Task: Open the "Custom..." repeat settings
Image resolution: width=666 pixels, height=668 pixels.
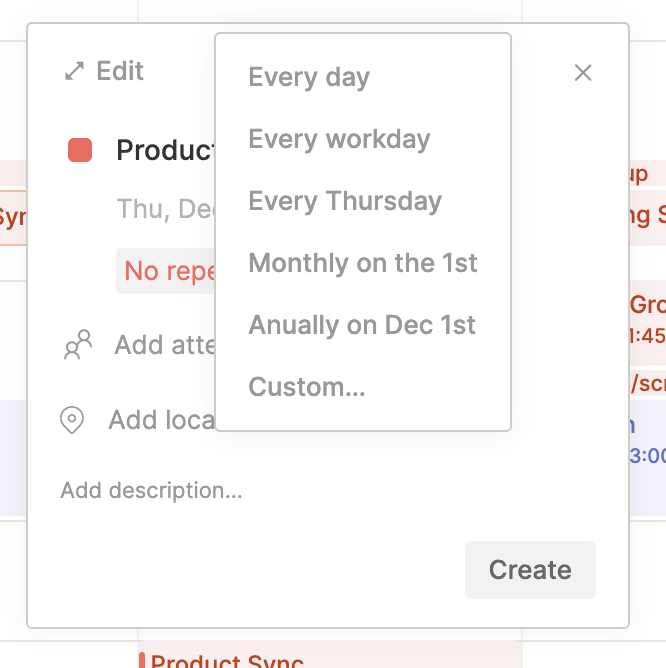Action: (307, 387)
